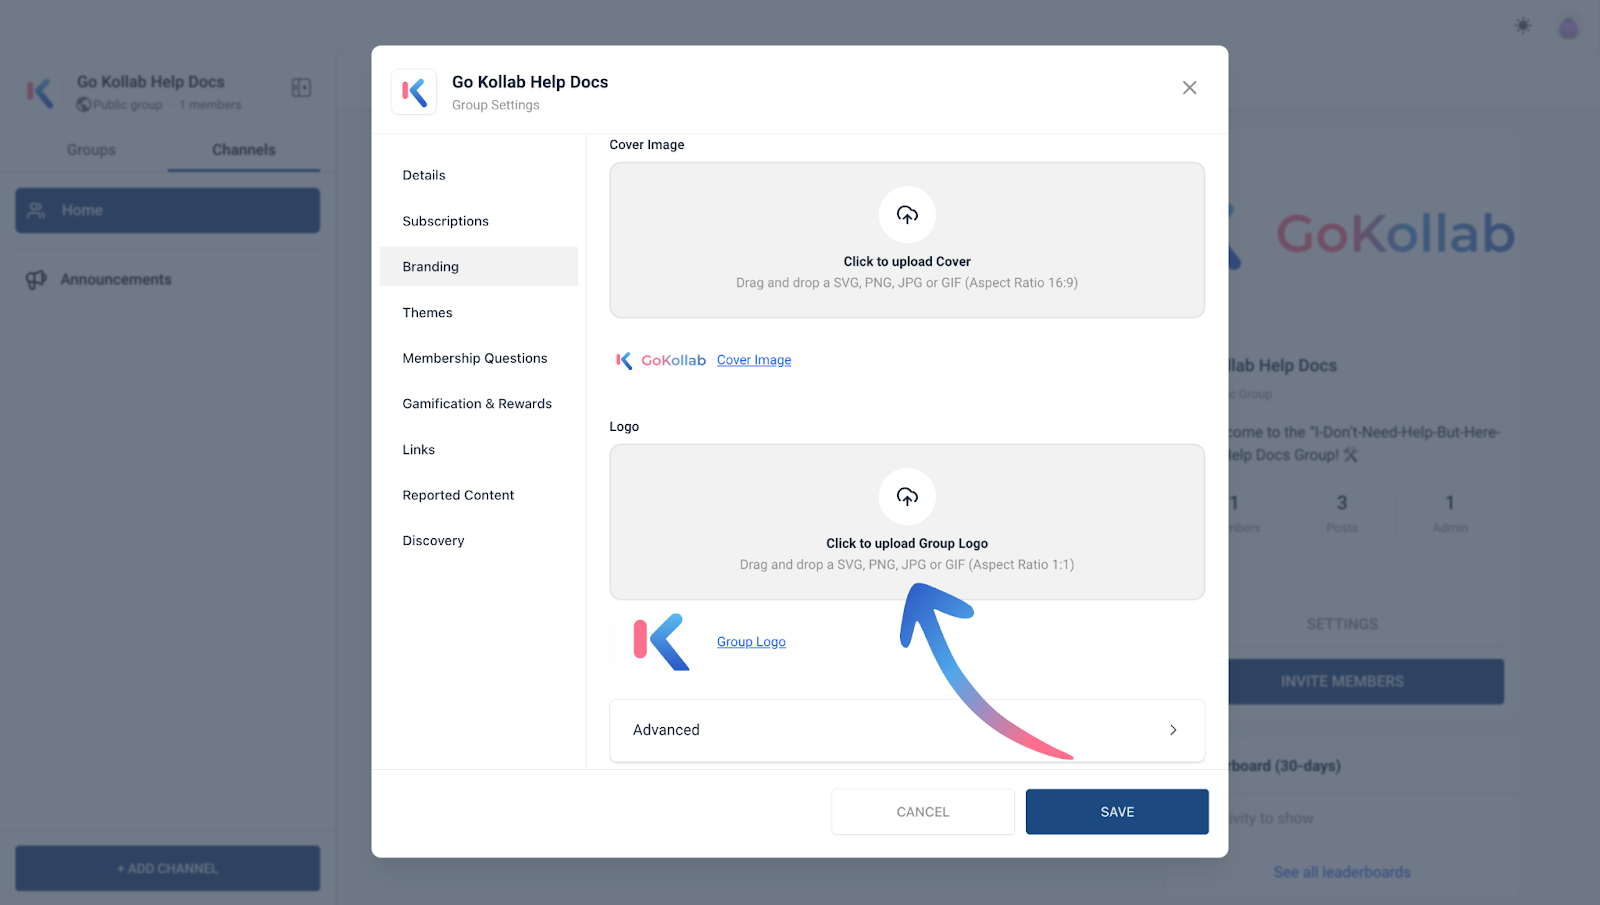Click the Cancel button
1600x905 pixels.
click(923, 812)
